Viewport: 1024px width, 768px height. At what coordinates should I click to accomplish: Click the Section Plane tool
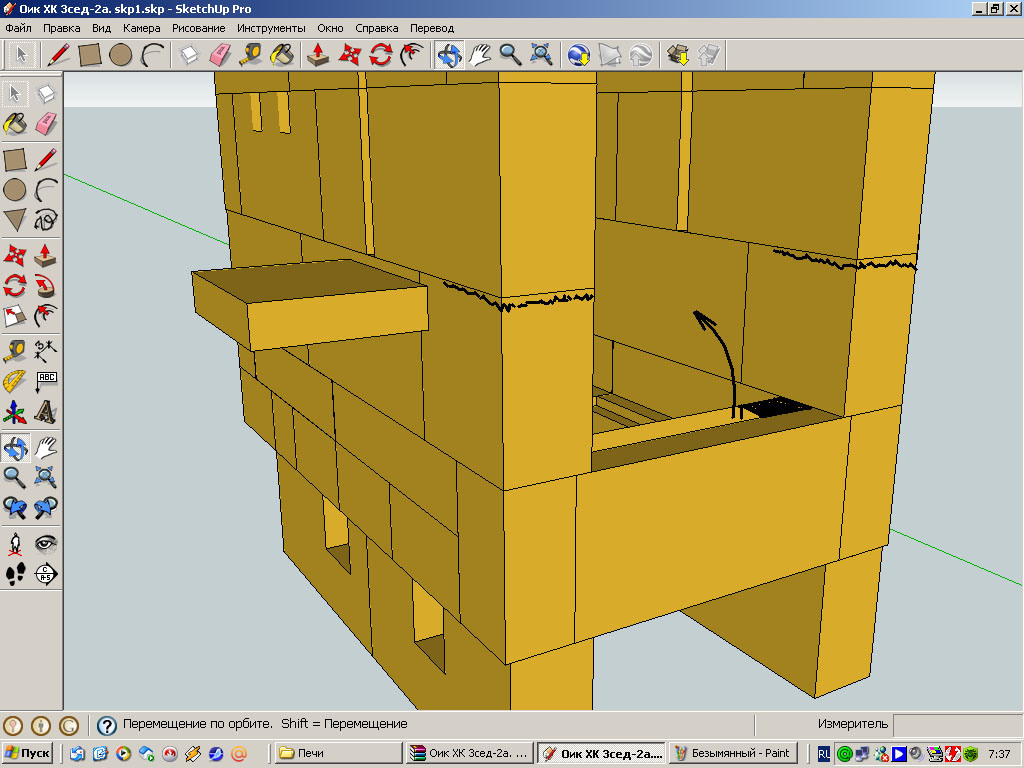[45, 574]
